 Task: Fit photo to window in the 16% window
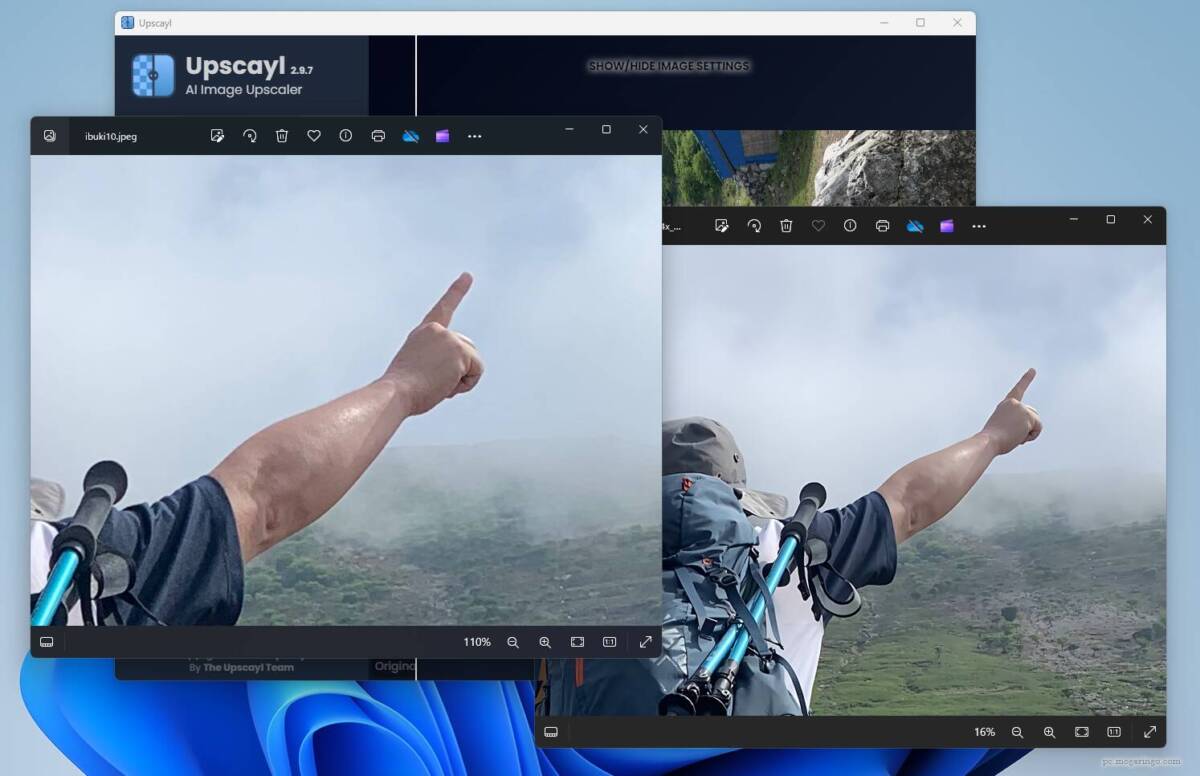click(x=1081, y=732)
